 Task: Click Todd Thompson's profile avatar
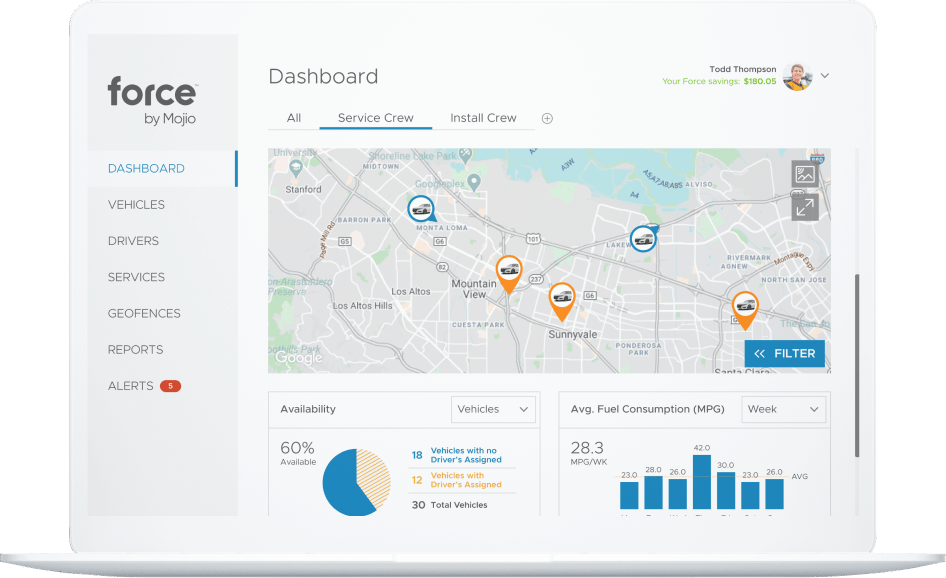(x=797, y=76)
